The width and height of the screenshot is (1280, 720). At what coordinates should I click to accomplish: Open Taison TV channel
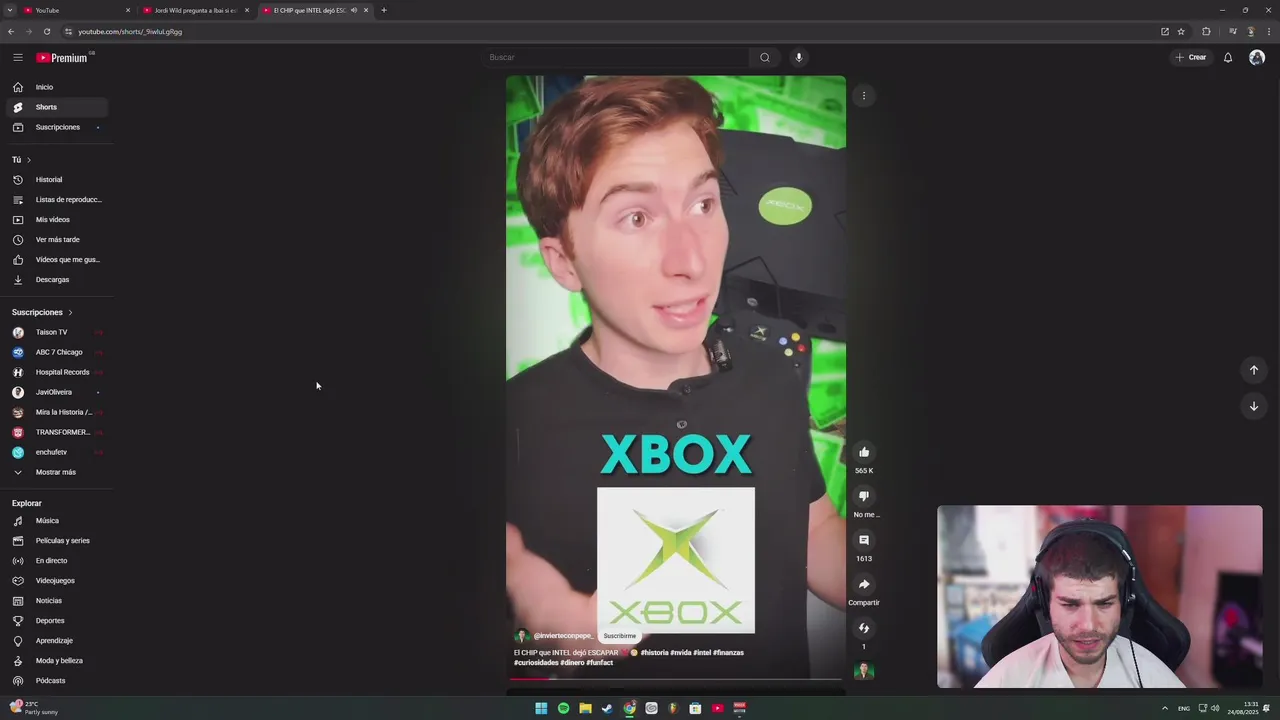57,332
